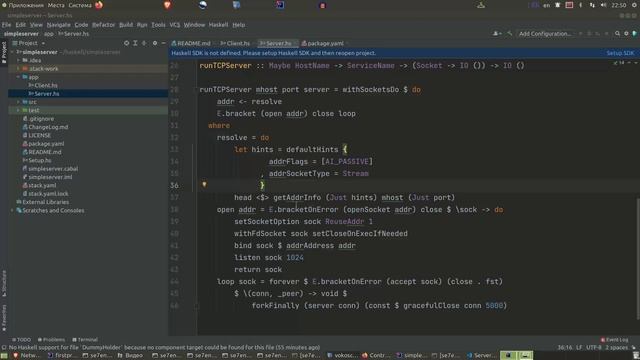Viewport: 640px width, 360px height.
Task: Click the inspections warning count widget
Action: [x=620, y=63]
